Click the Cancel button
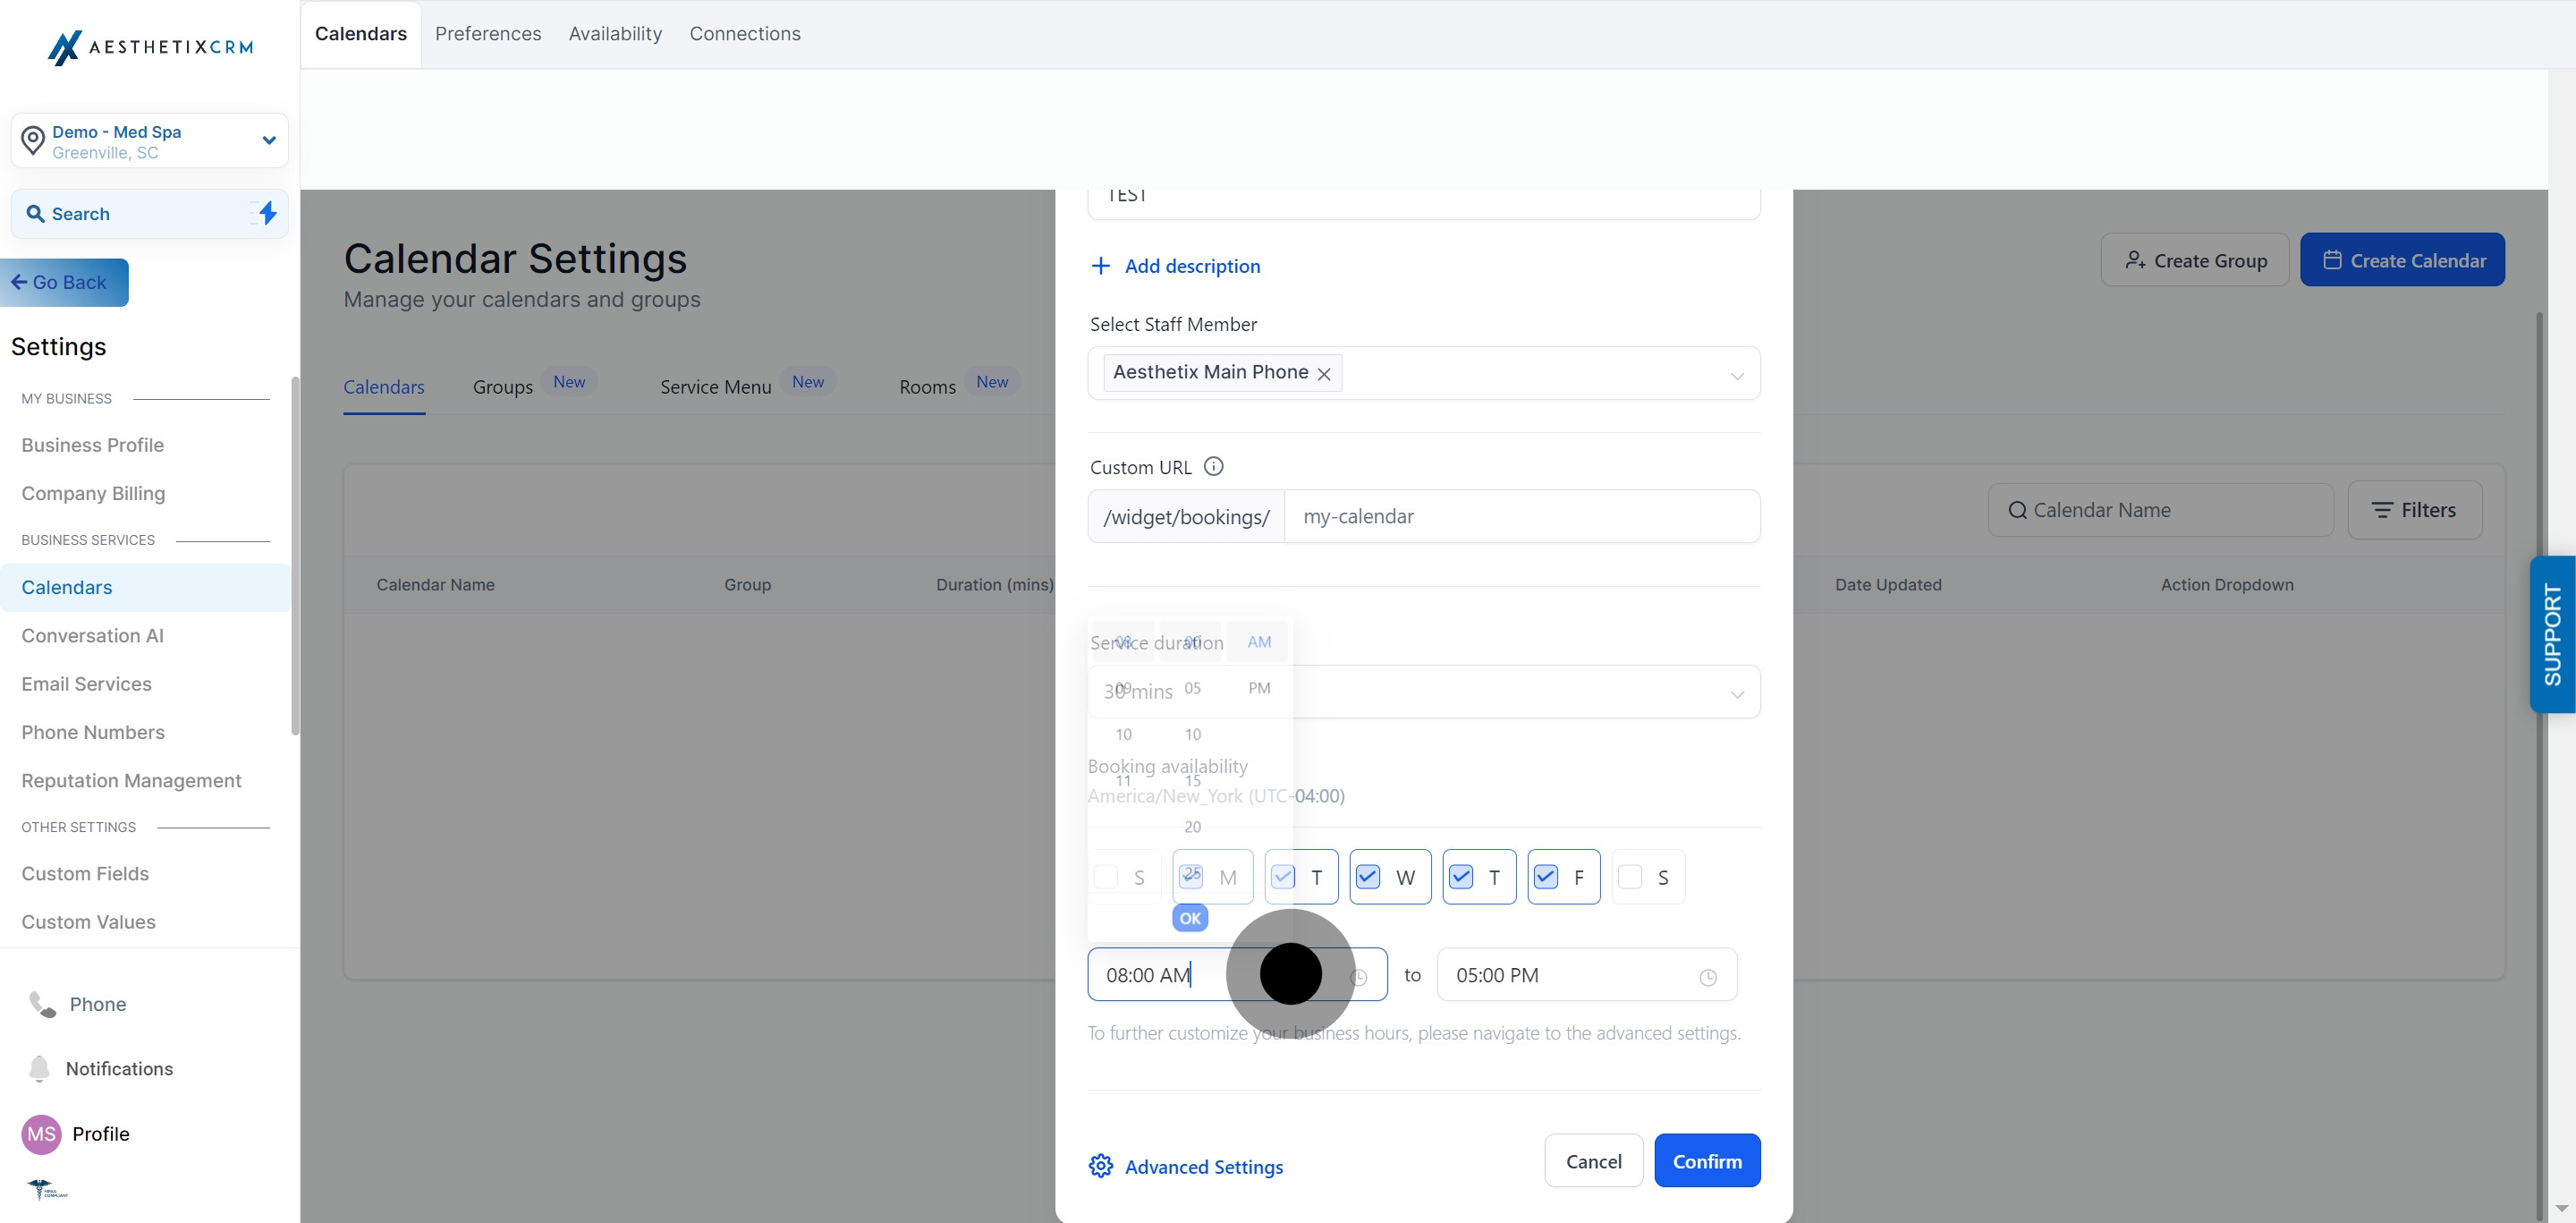The width and height of the screenshot is (2576, 1223). tap(1594, 1161)
